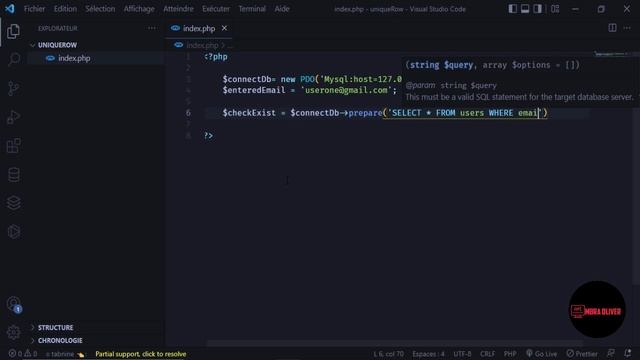Click the line and column indicator

388,354
